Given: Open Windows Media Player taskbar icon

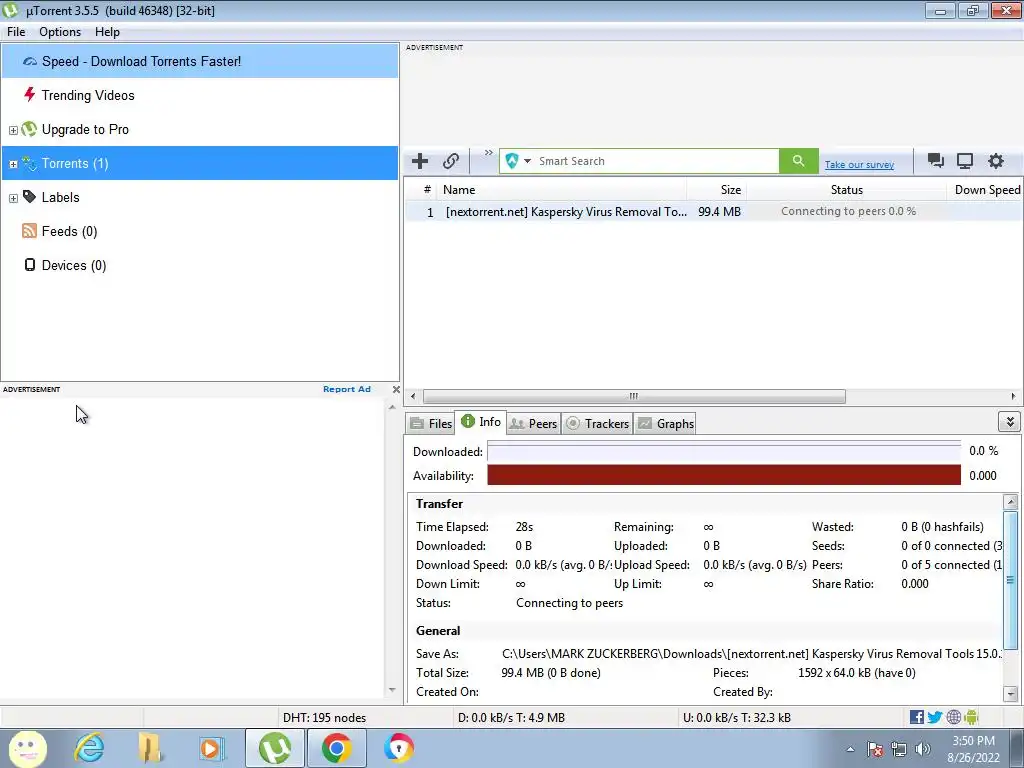Looking at the screenshot, I should [x=212, y=748].
